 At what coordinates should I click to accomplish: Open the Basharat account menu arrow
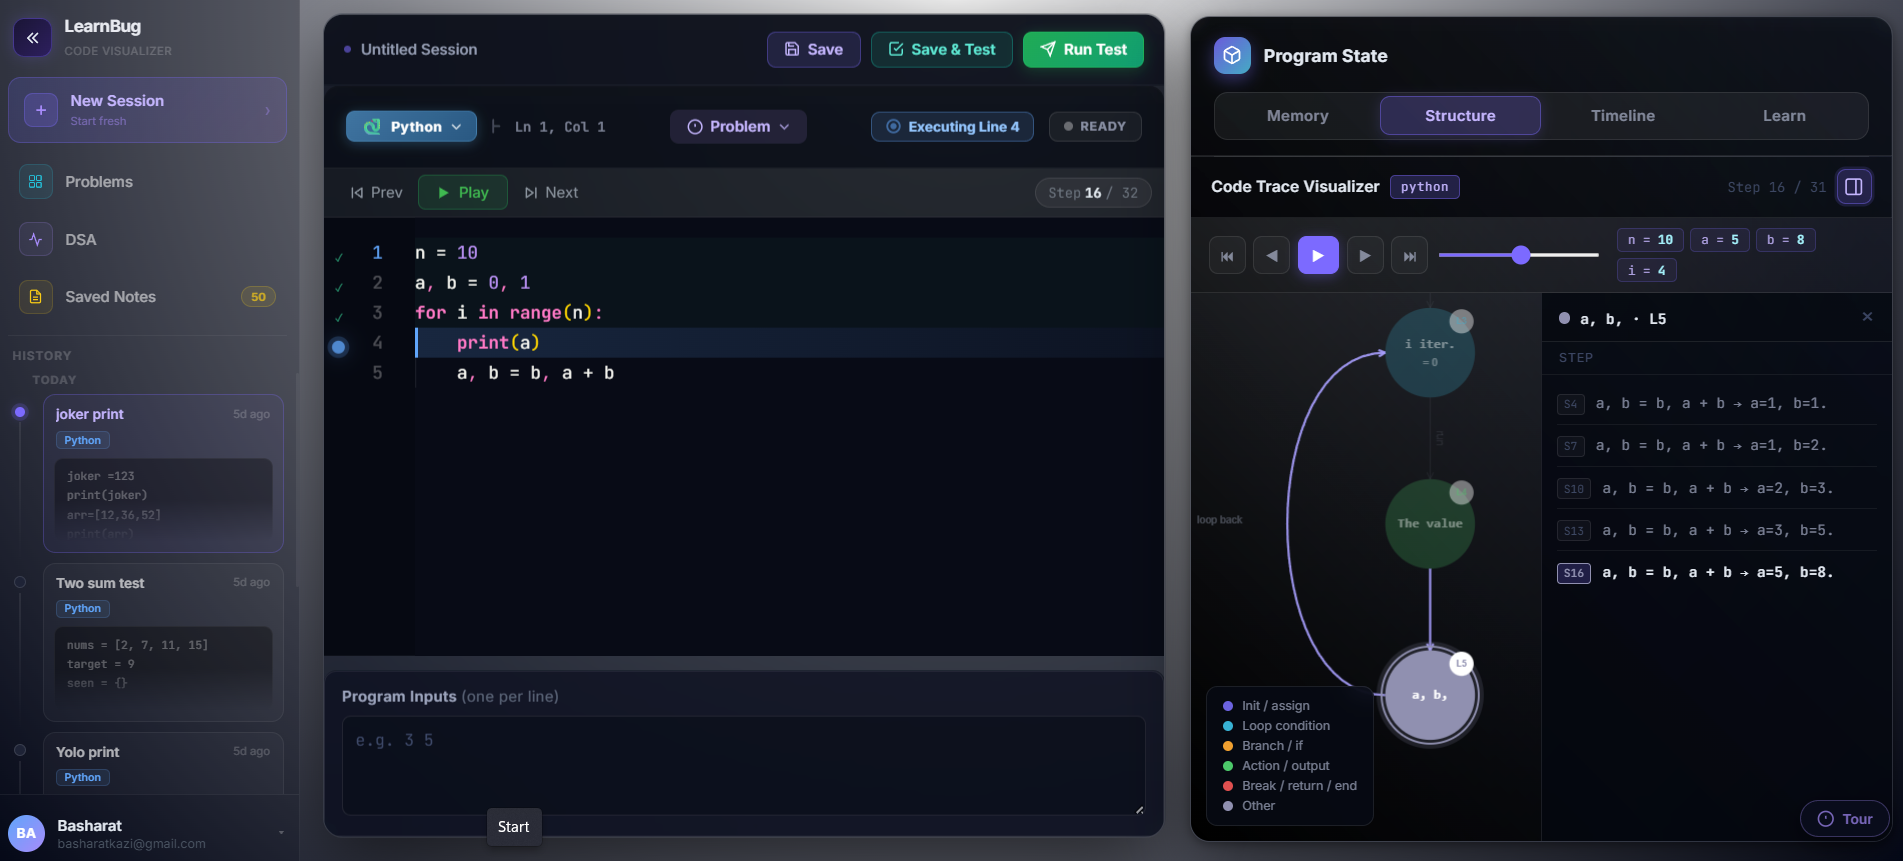pyautogui.click(x=281, y=832)
